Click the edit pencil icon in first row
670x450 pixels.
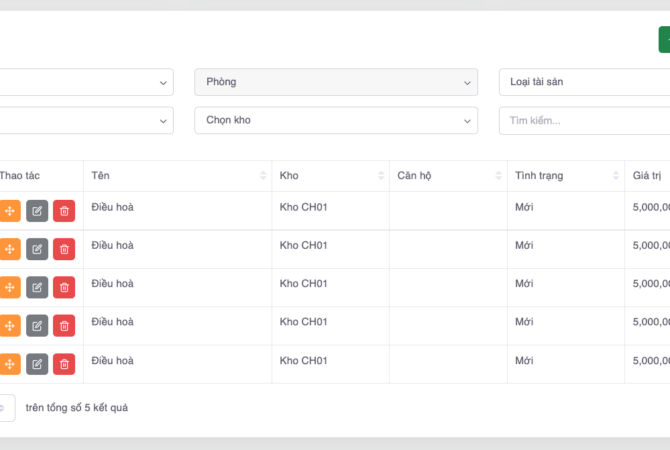pos(37,211)
